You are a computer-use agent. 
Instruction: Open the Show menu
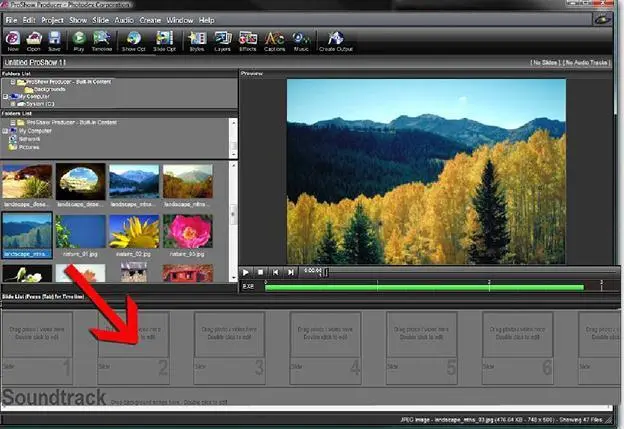tap(78, 20)
